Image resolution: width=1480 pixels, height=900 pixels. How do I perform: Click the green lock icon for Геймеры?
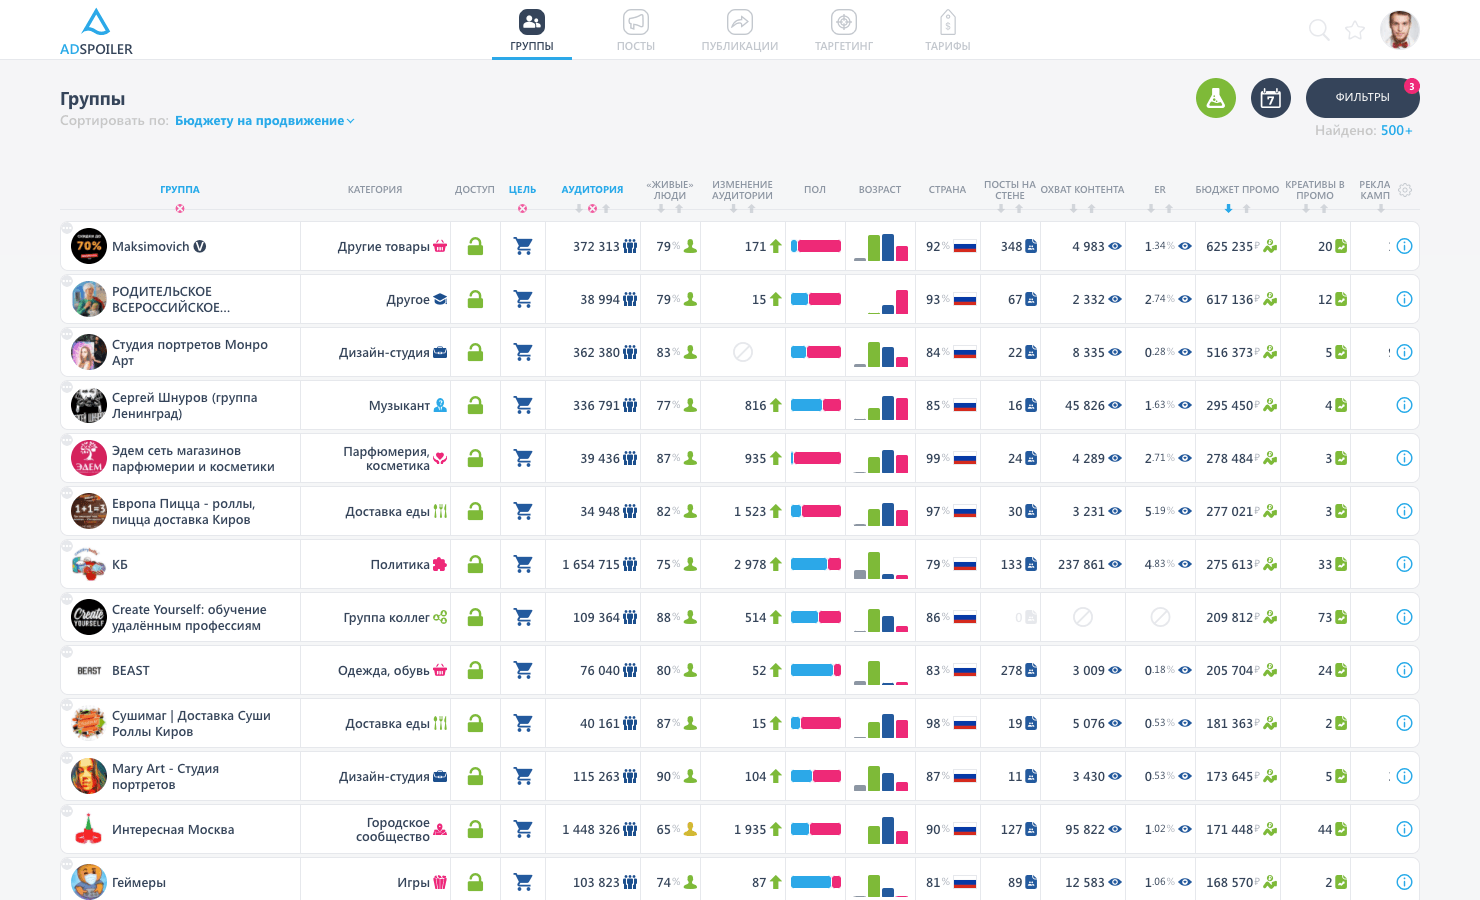point(476,882)
